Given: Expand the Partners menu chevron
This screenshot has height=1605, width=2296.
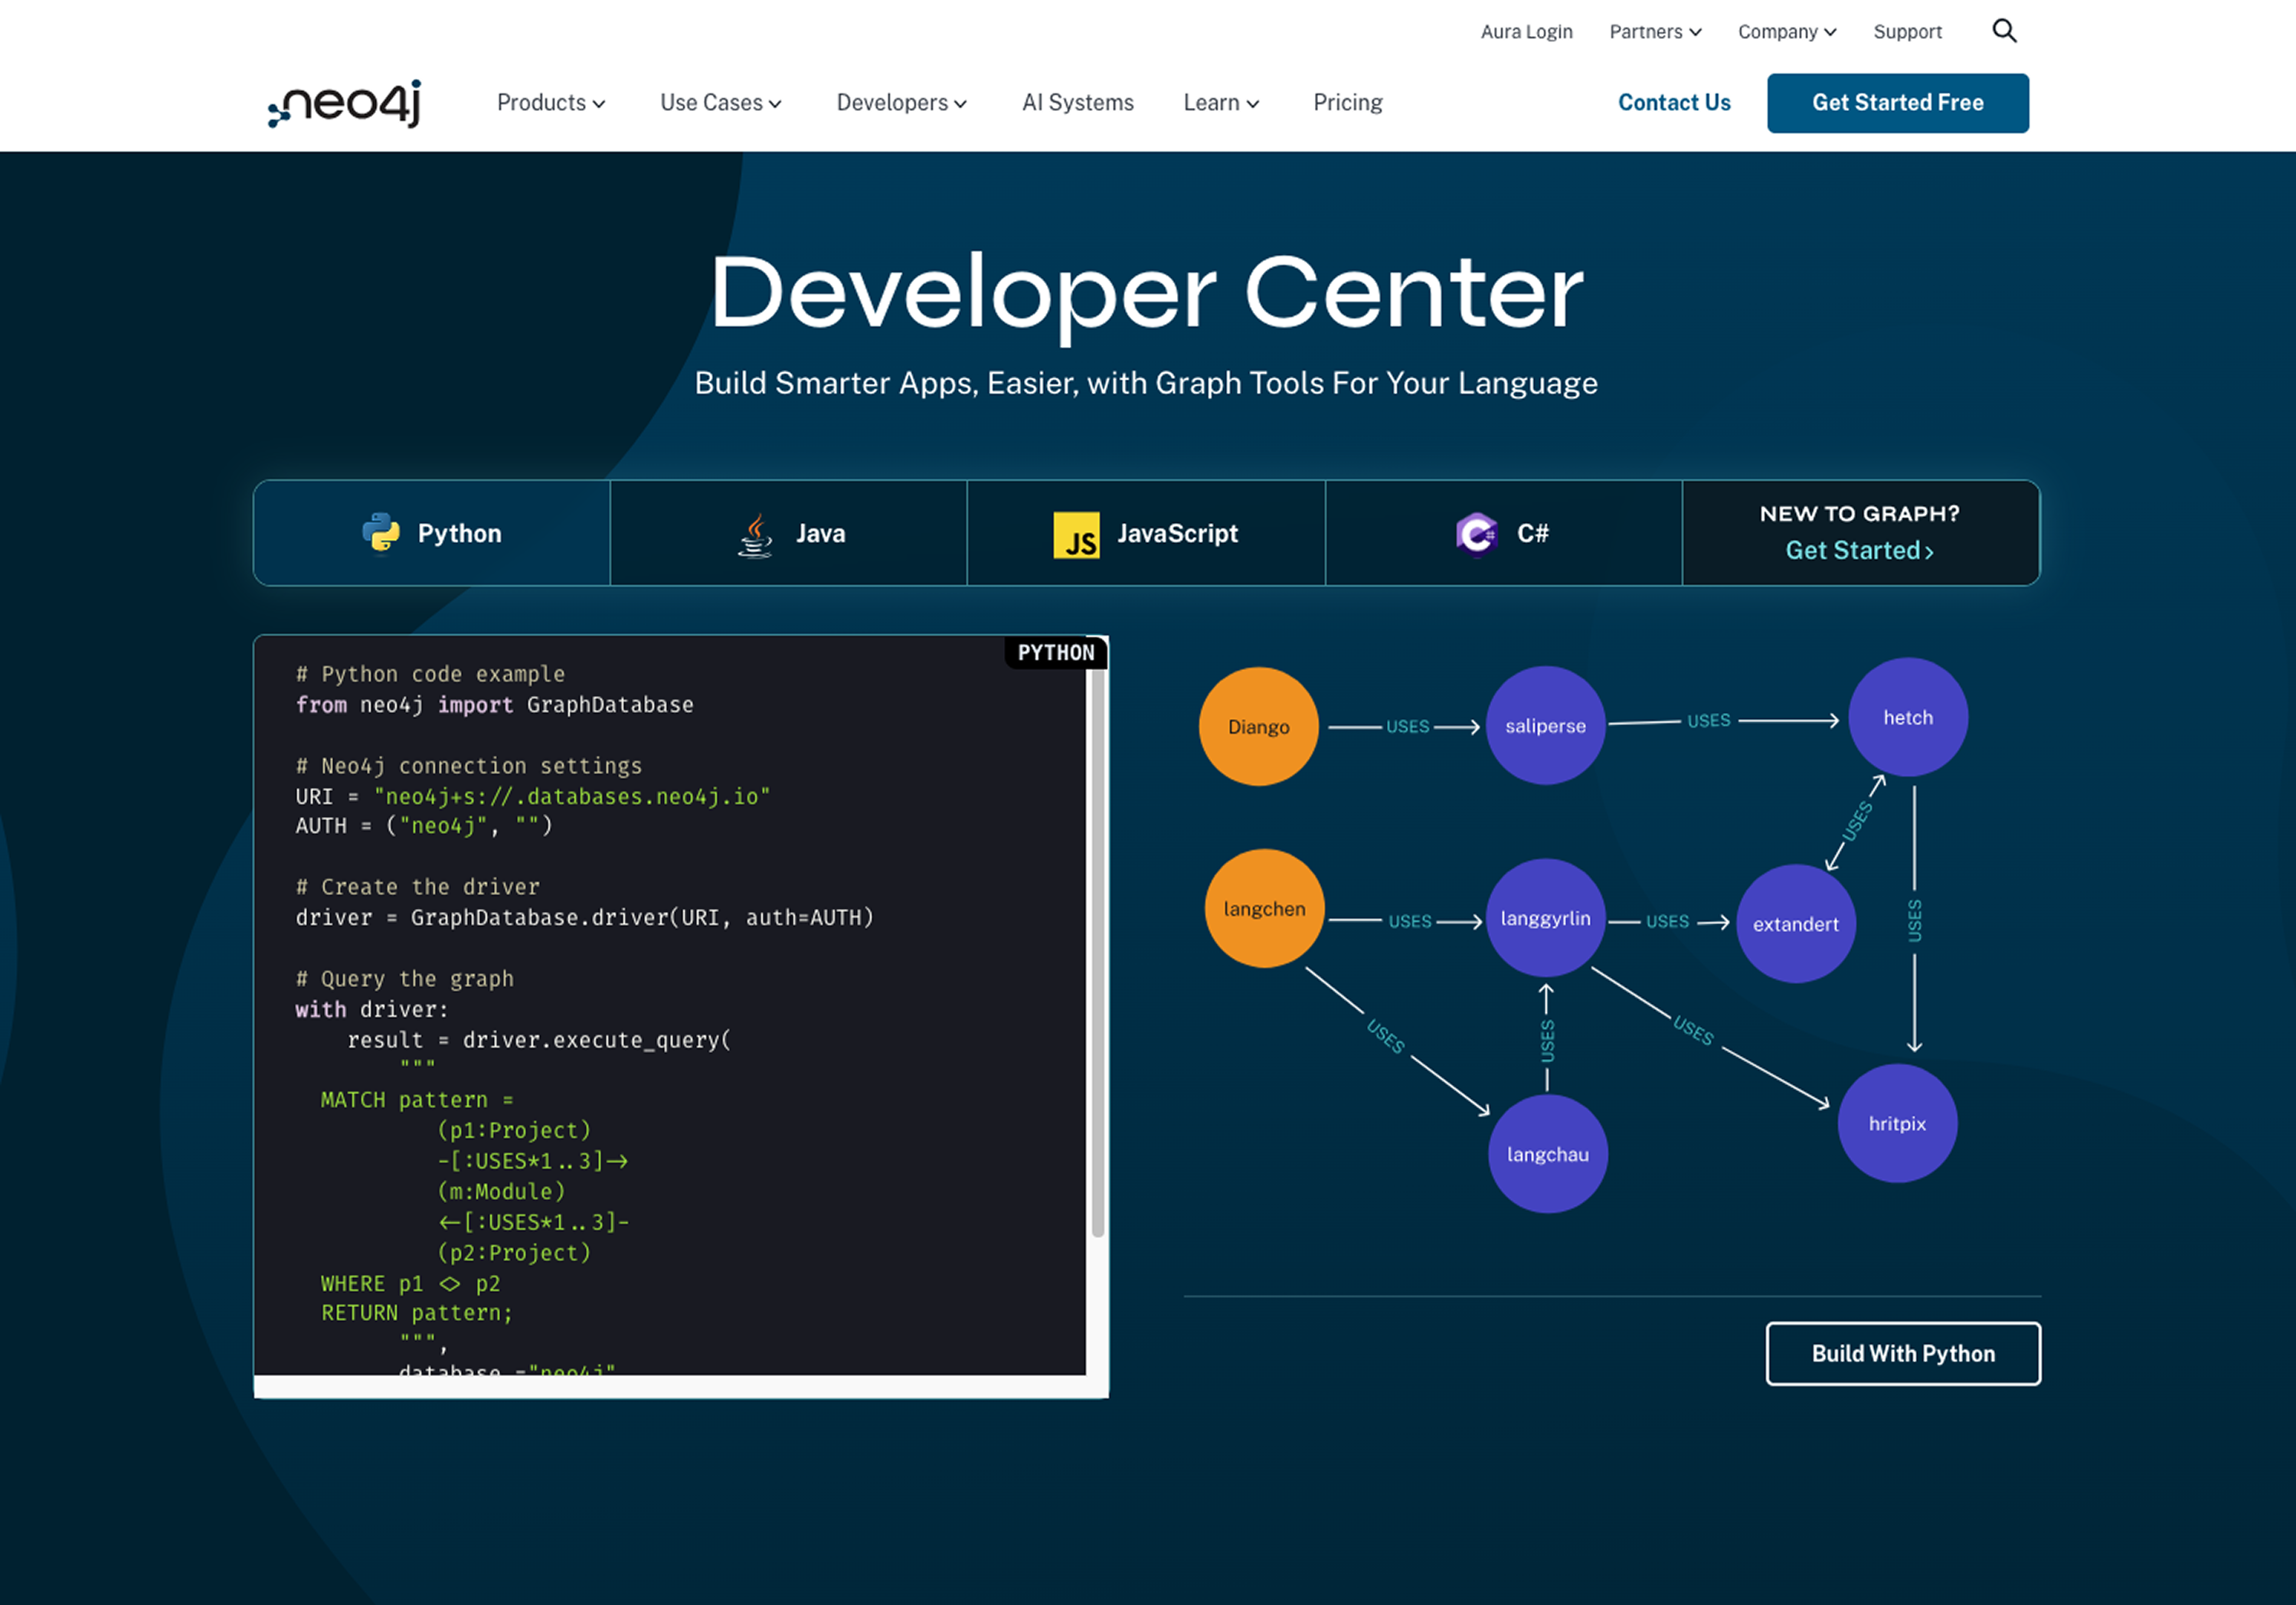Looking at the screenshot, I should pyautogui.click(x=1695, y=32).
